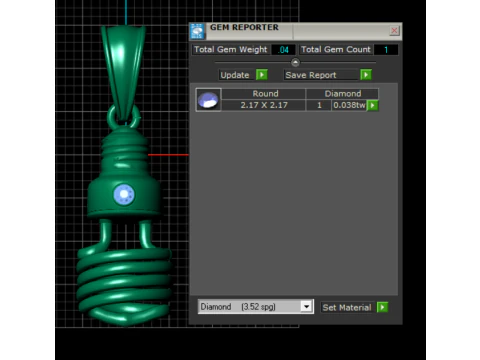The width and height of the screenshot is (480, 360).
Task: Click the '0.038tw' weight cell
Action: coord(349,105)
